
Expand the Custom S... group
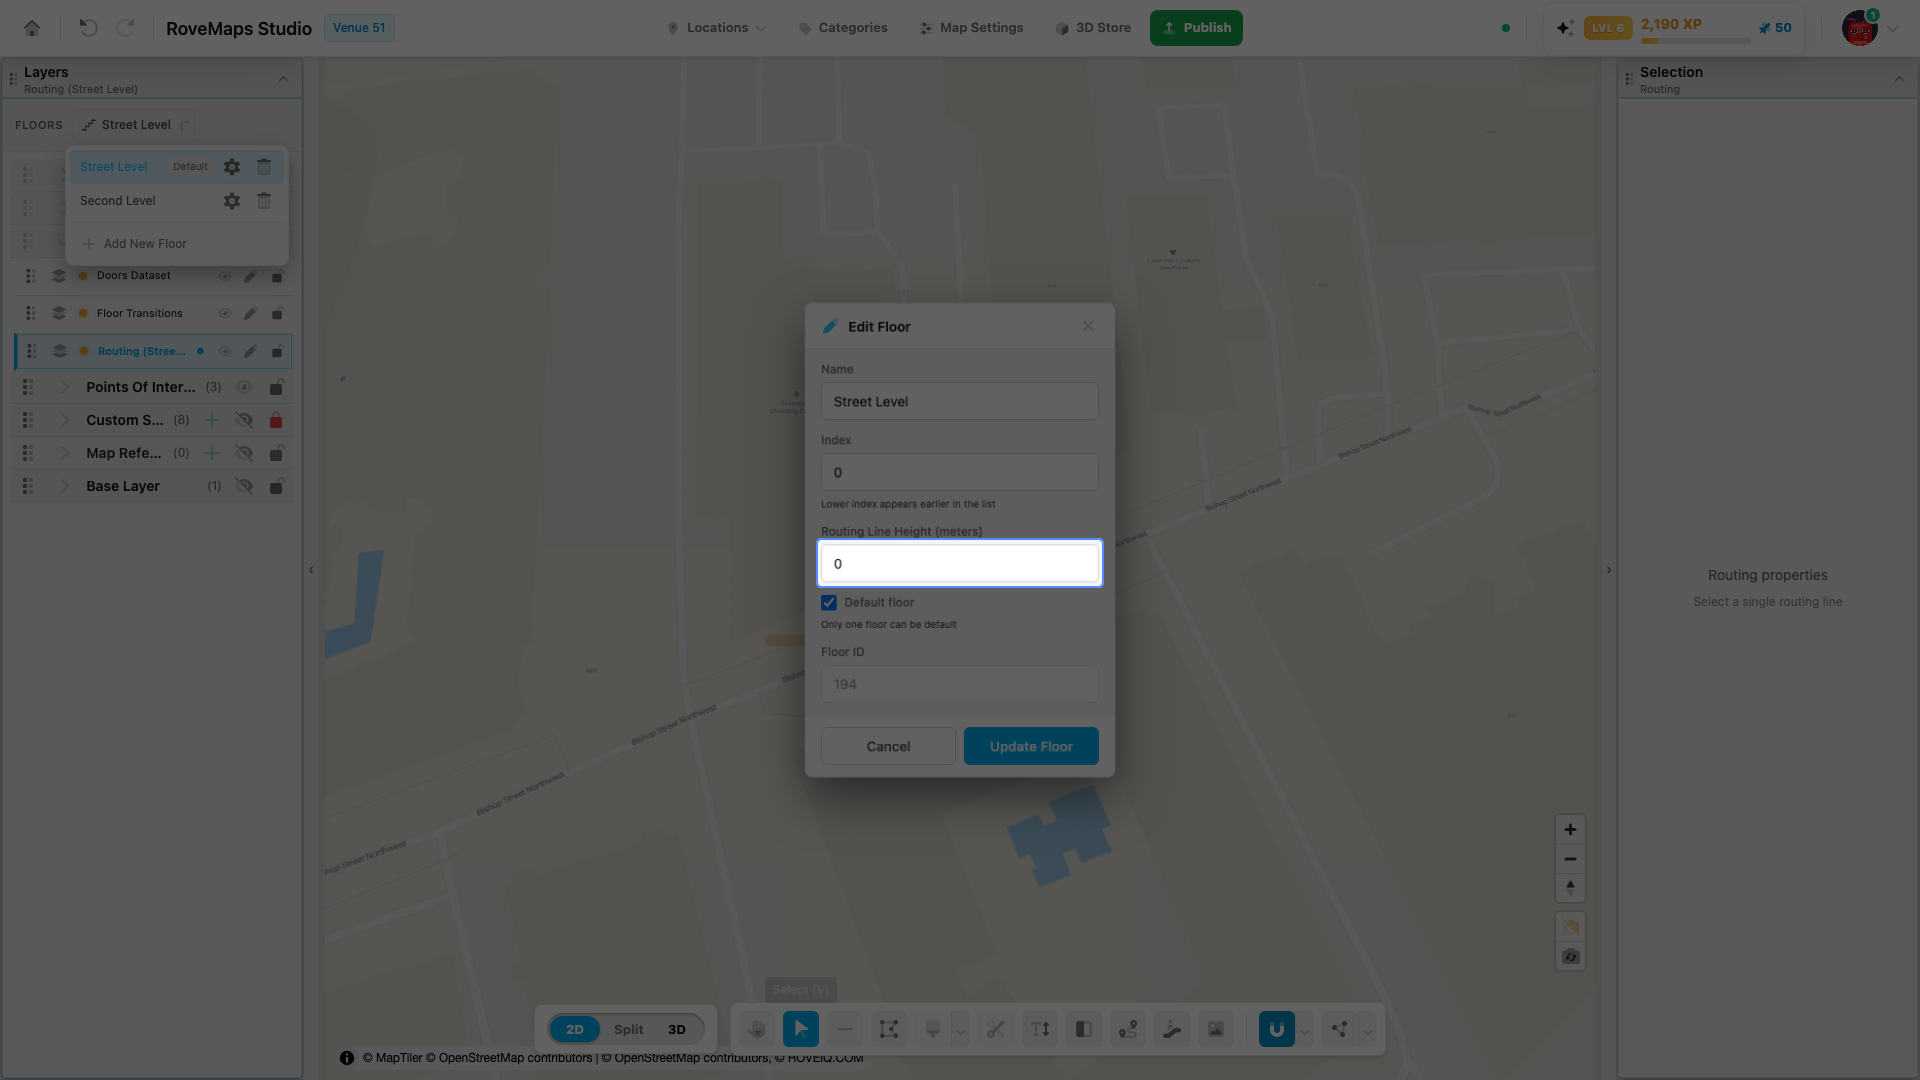pyautogui.click(x=65, y=420)
